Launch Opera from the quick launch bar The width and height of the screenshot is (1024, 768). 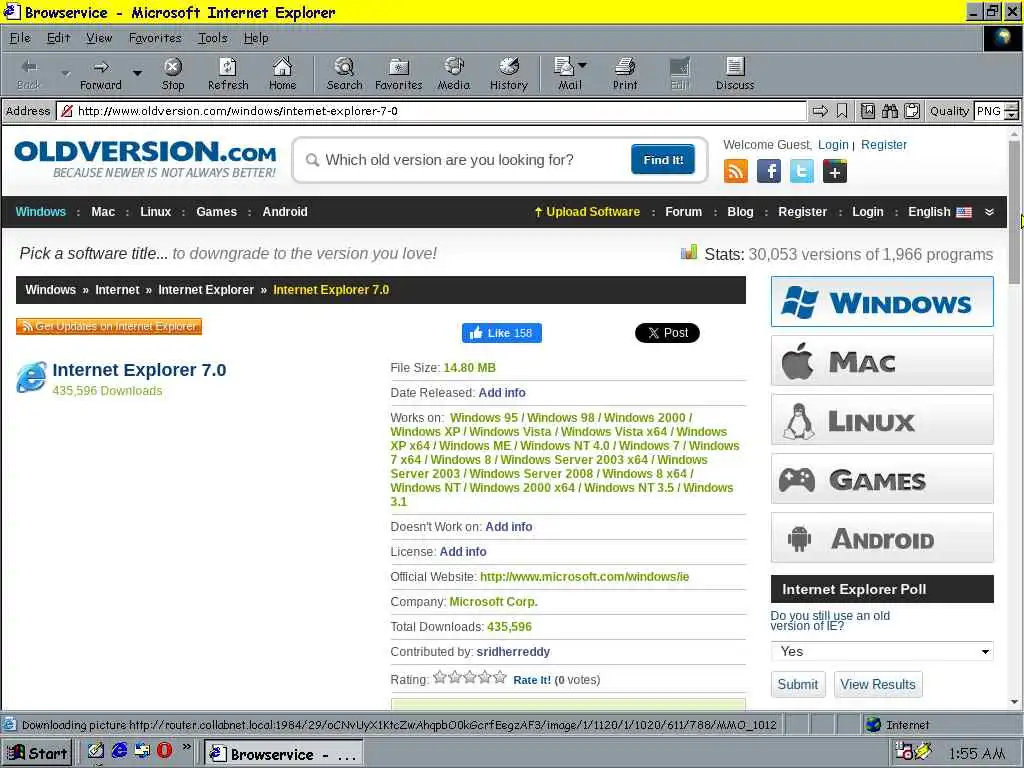click(164, 750)
